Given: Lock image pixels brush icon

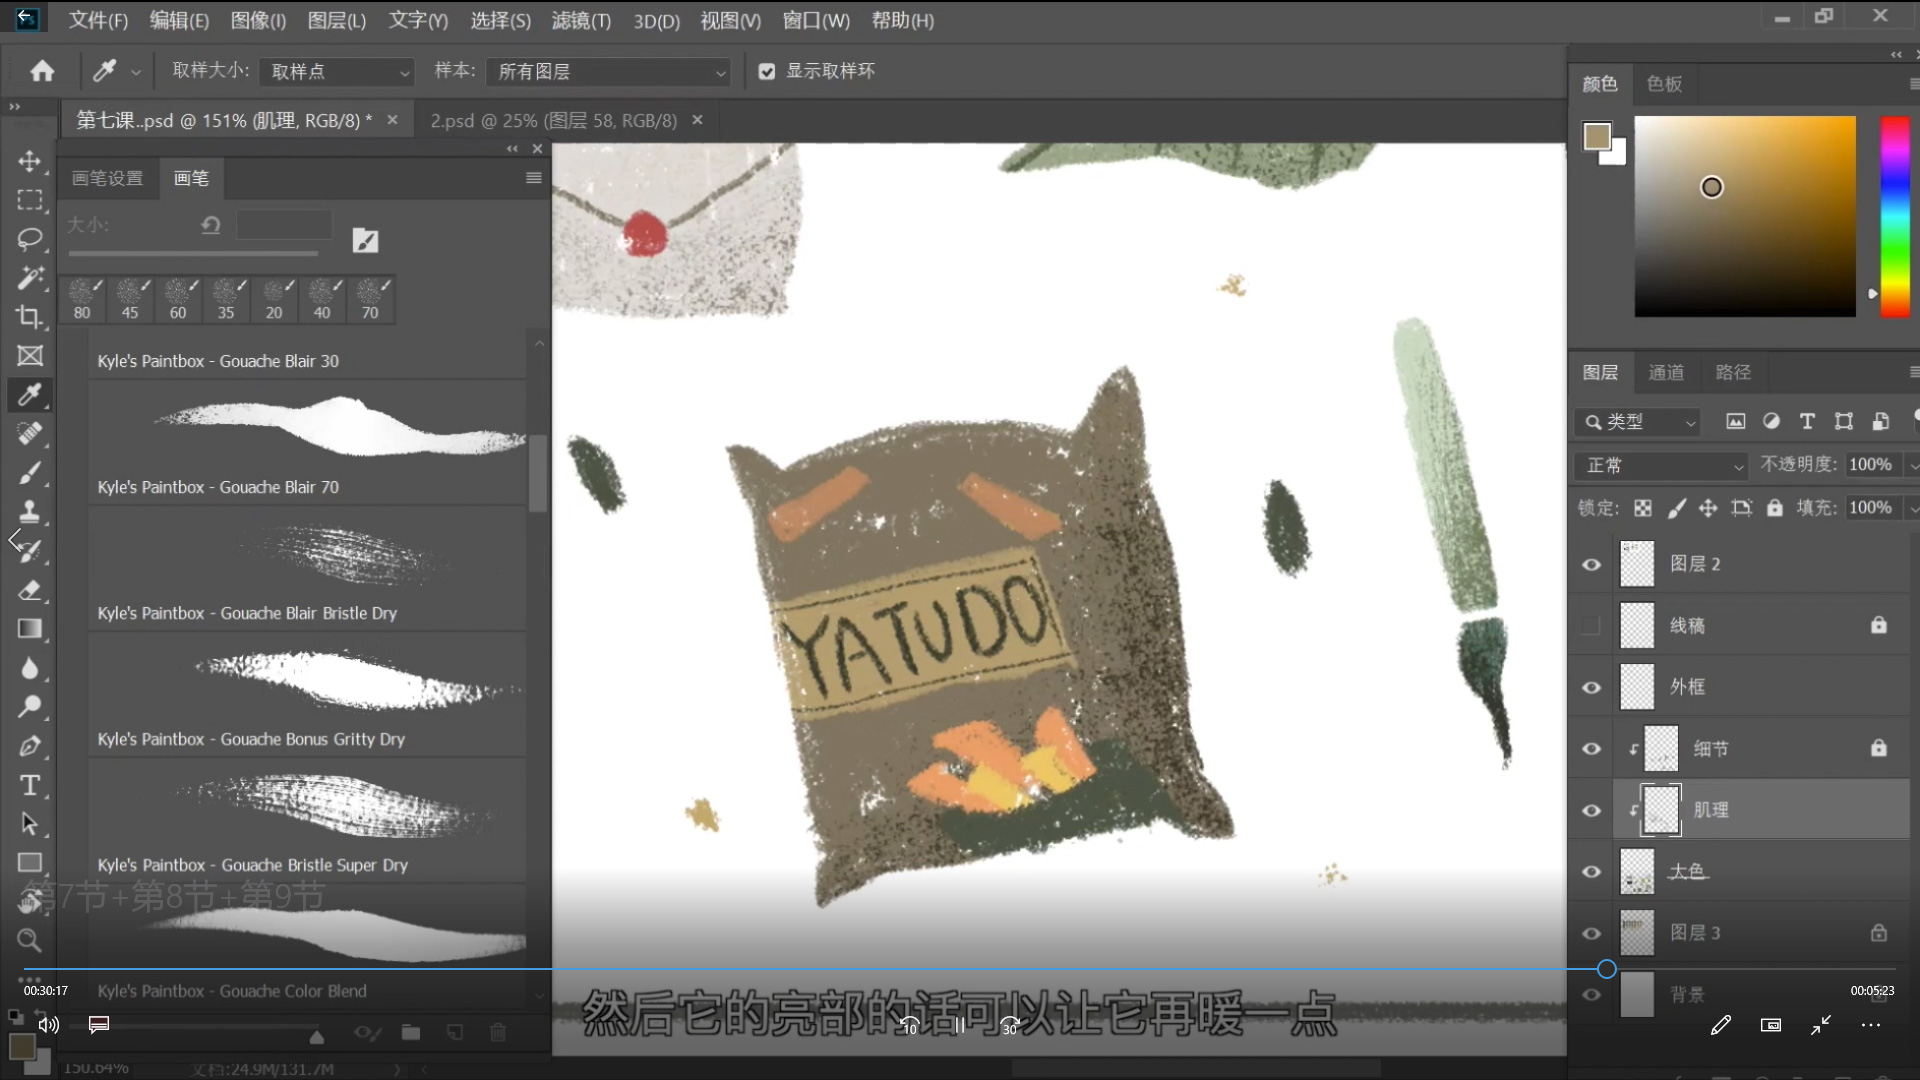Looking at the screenshot, I should (1676, 508).
